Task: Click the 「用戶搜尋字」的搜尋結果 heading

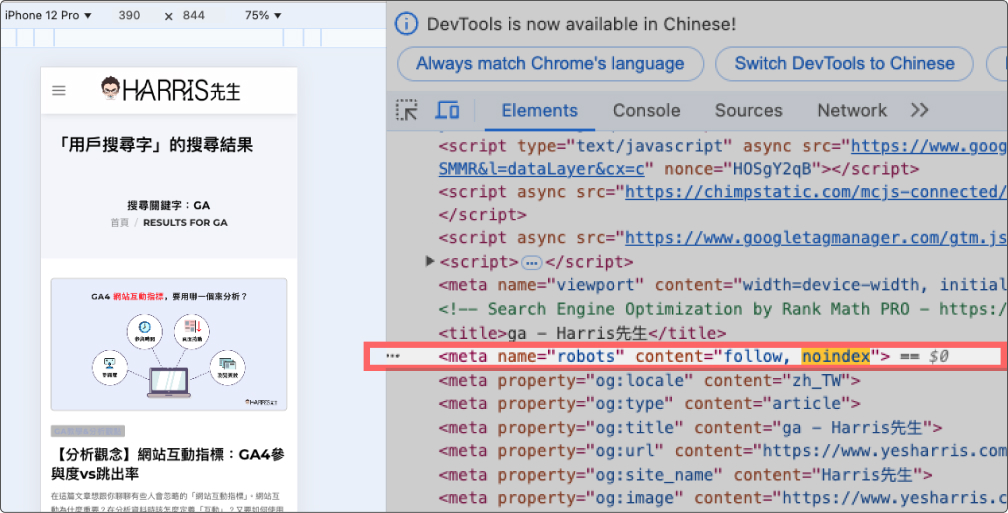Action: pos(154,145)
